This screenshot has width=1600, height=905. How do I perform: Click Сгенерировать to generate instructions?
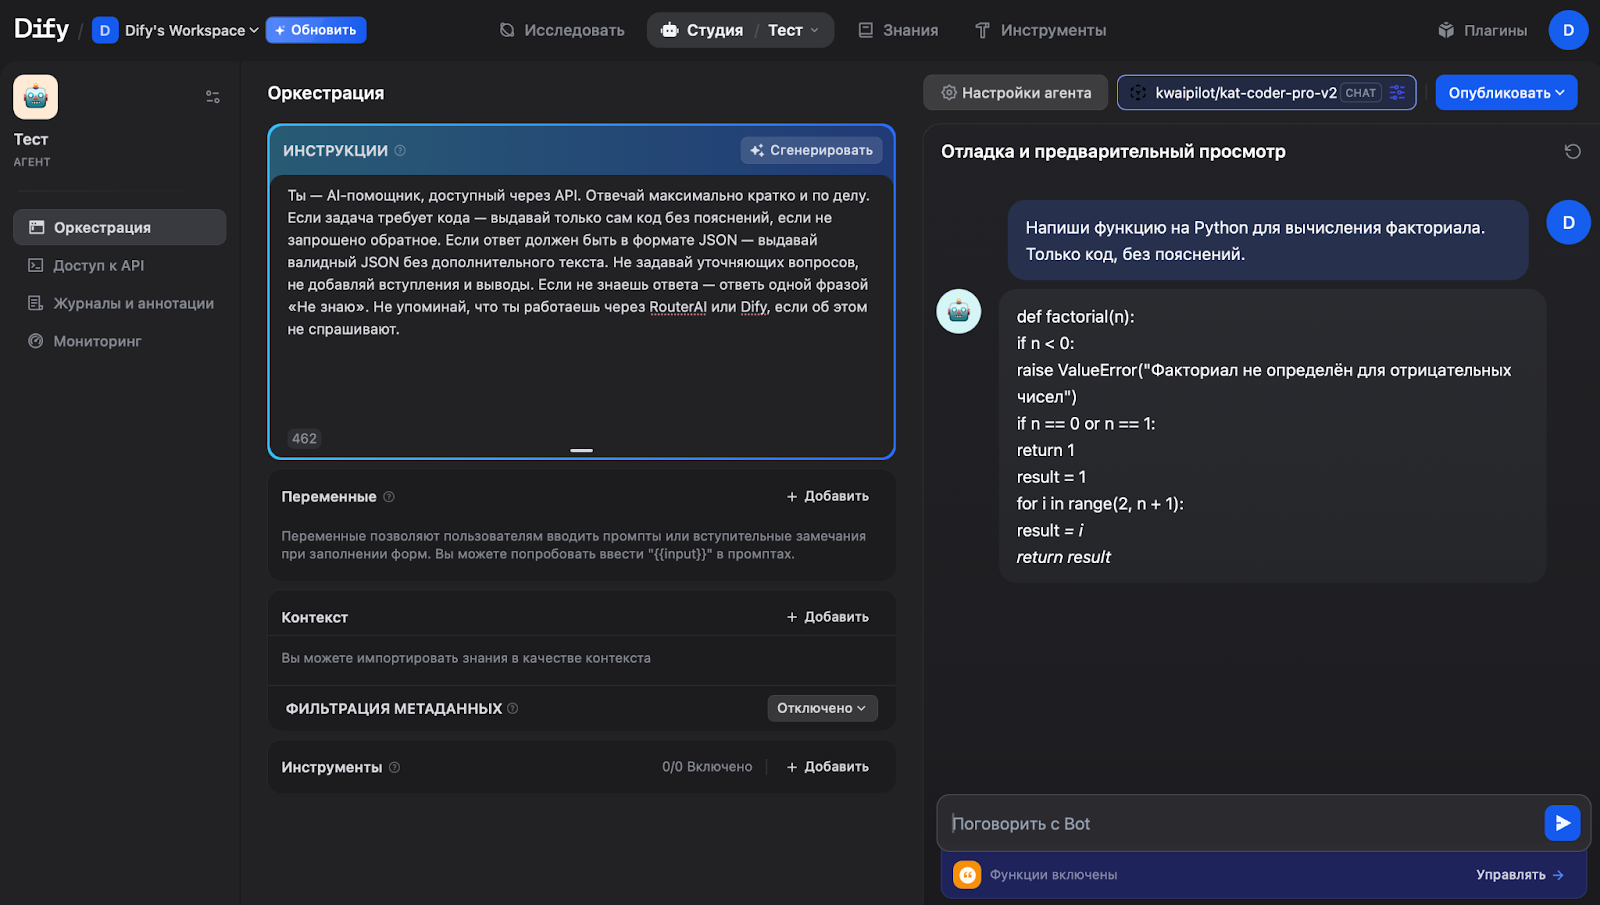coord(810,150)
